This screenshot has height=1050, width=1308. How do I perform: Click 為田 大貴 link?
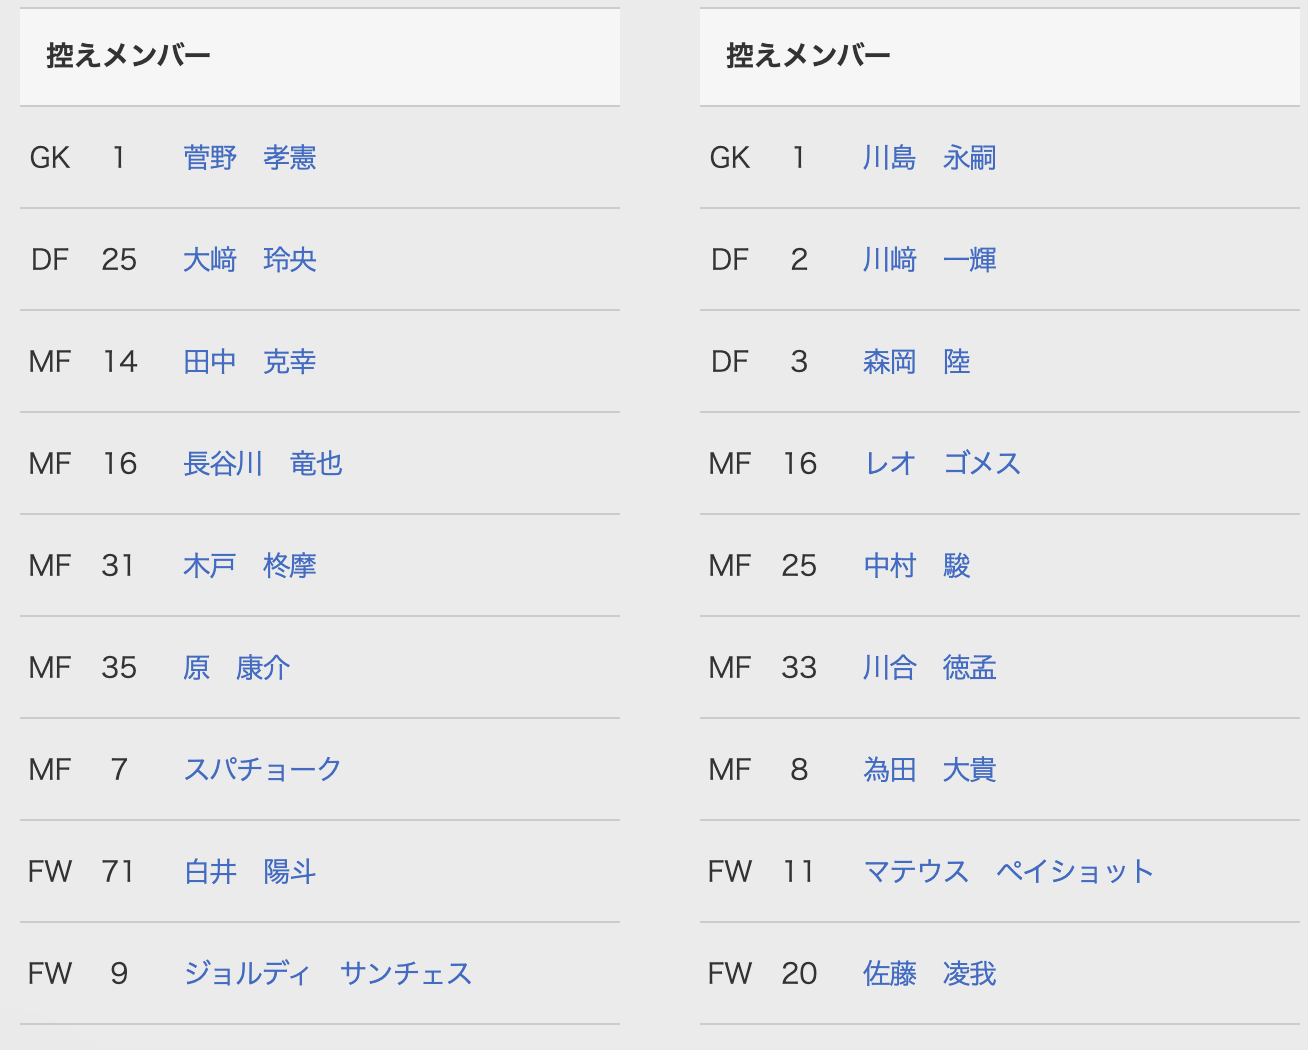pyautogui.click(x=929, y=770)
